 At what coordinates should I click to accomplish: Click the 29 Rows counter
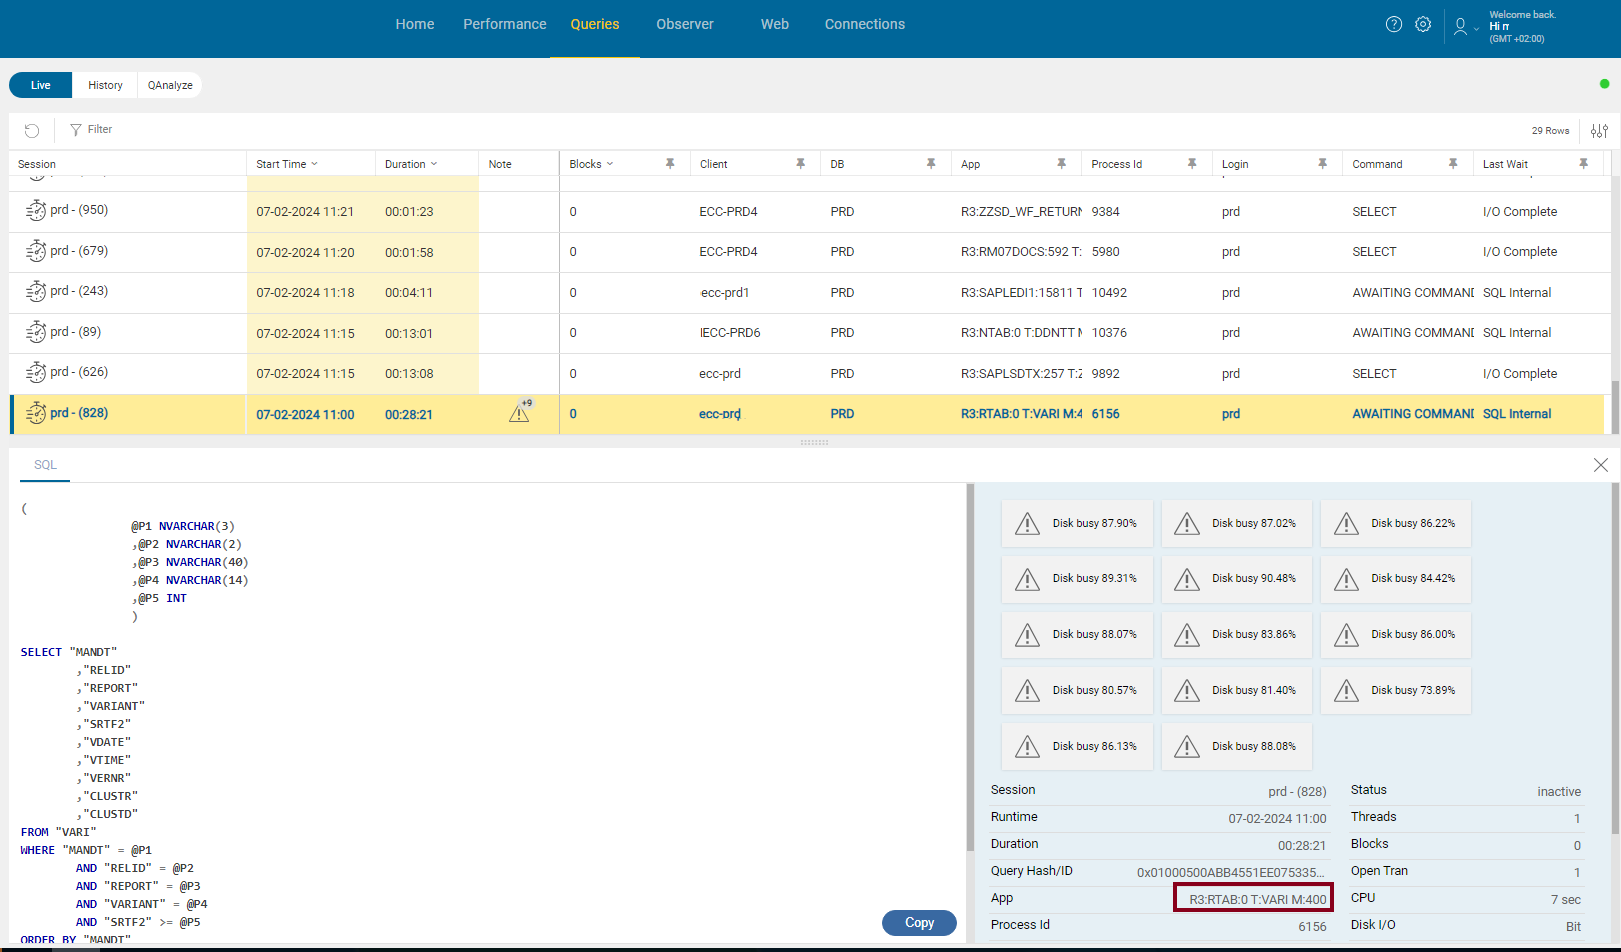1550,131
